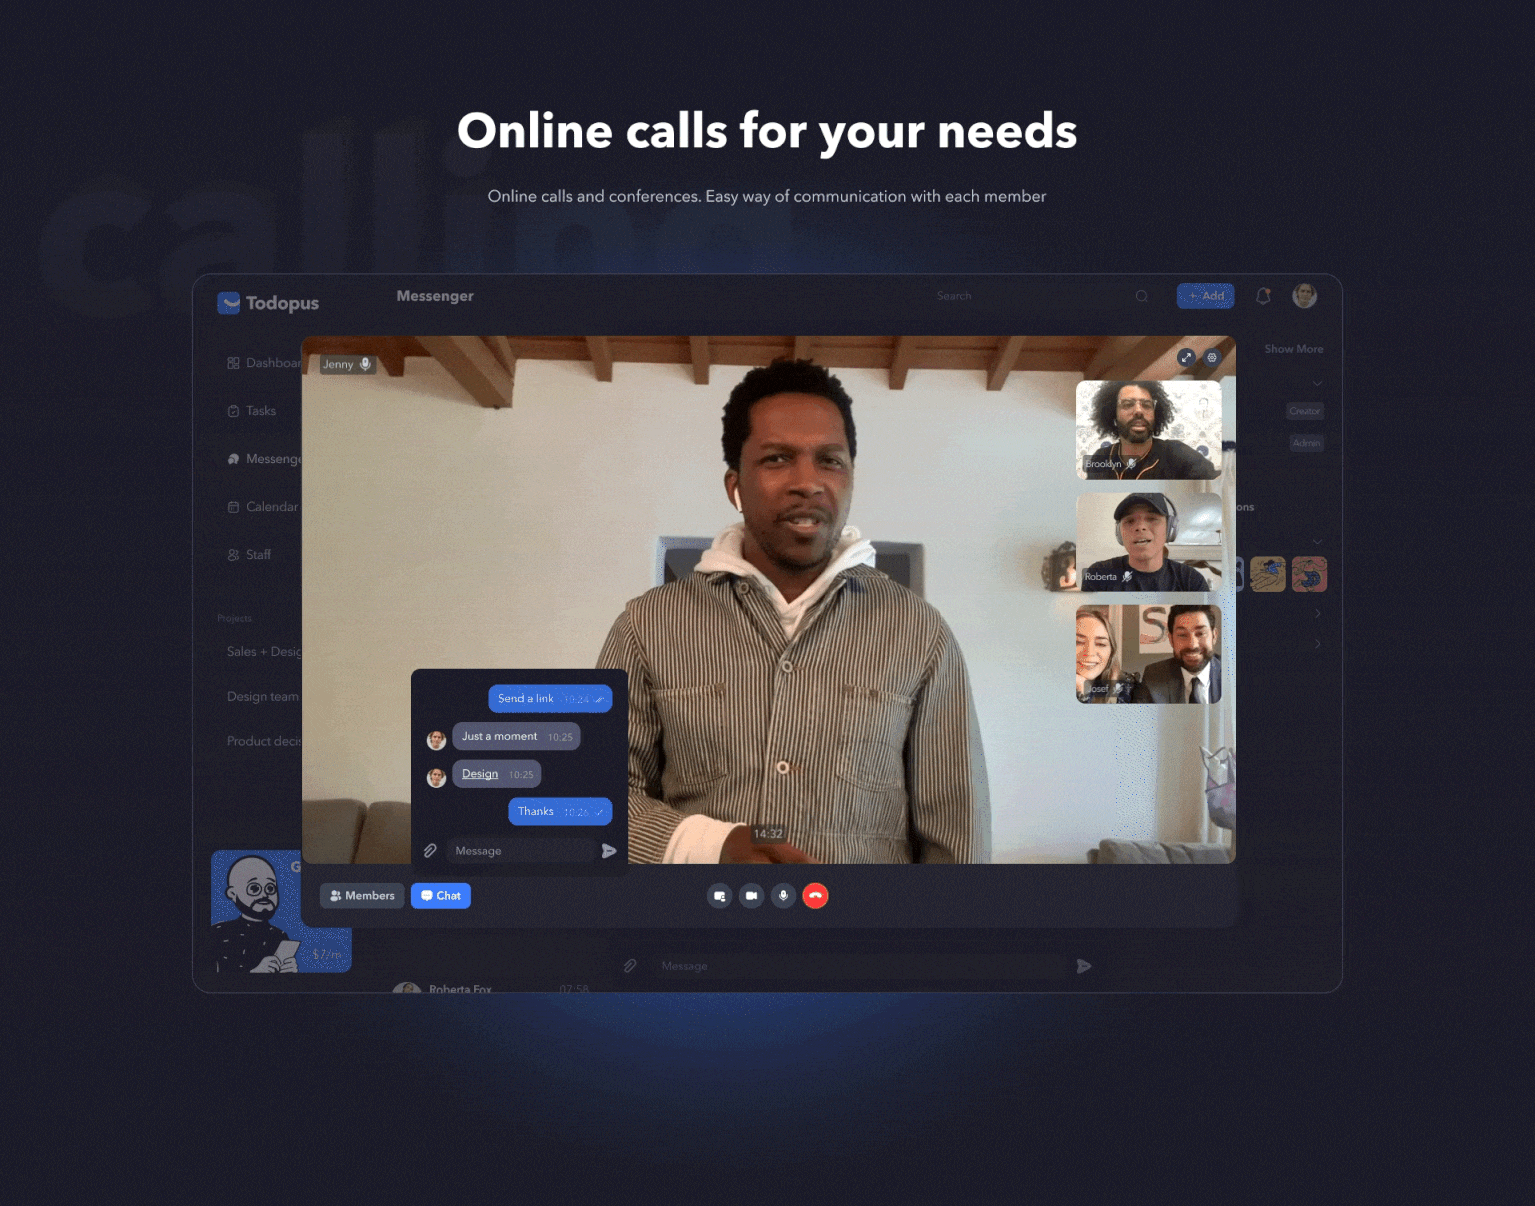Click Roberta's muted microphone icon
Screen dimensions: 1535x1206
tap(1127, 577)
